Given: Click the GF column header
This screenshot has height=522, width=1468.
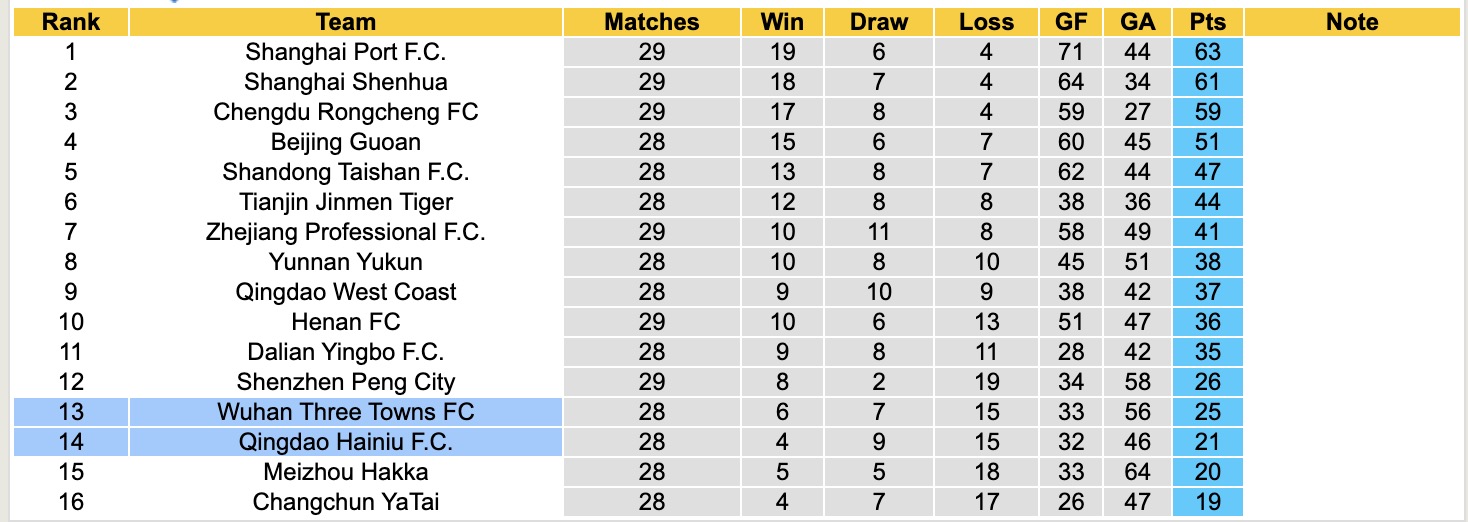Looking at the screenshot, I should [1071, 22].
